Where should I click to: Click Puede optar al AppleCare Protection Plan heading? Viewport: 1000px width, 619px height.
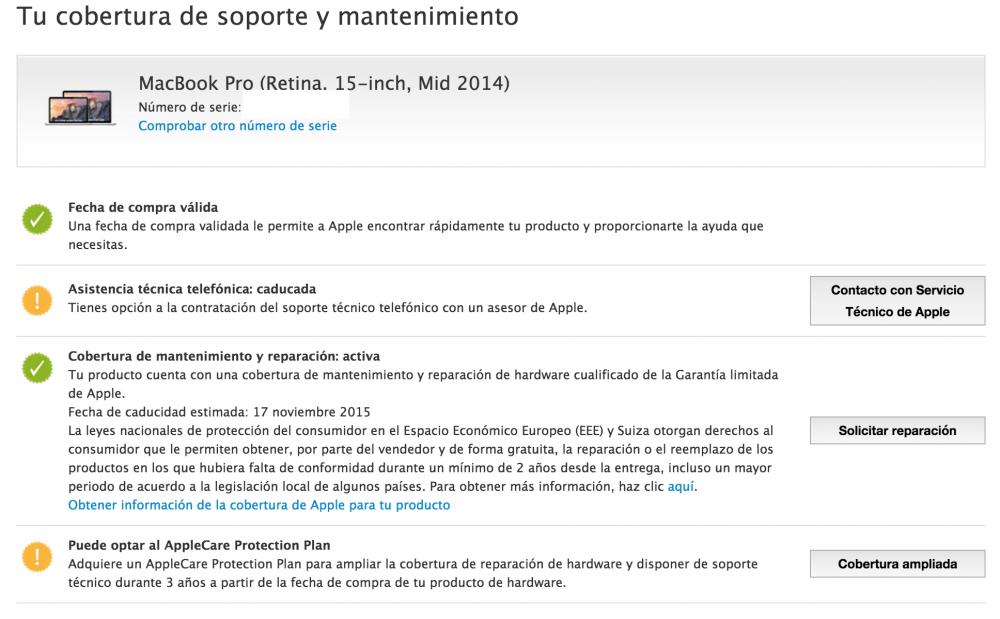click(x=199, y=546)
